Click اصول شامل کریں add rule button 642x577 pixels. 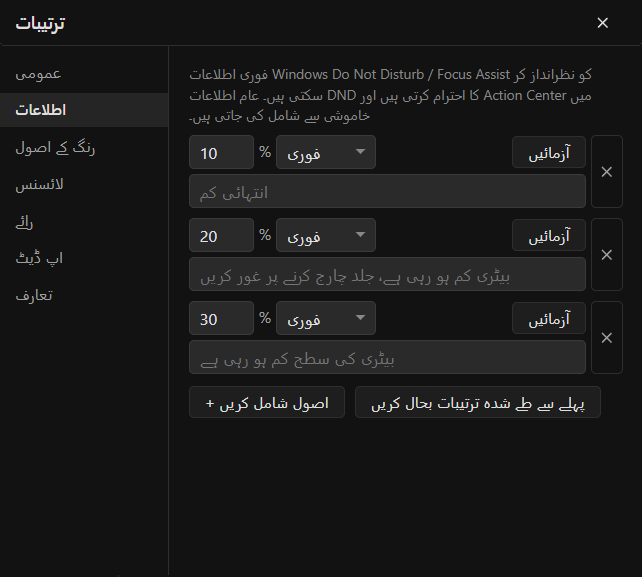[267, 402]
